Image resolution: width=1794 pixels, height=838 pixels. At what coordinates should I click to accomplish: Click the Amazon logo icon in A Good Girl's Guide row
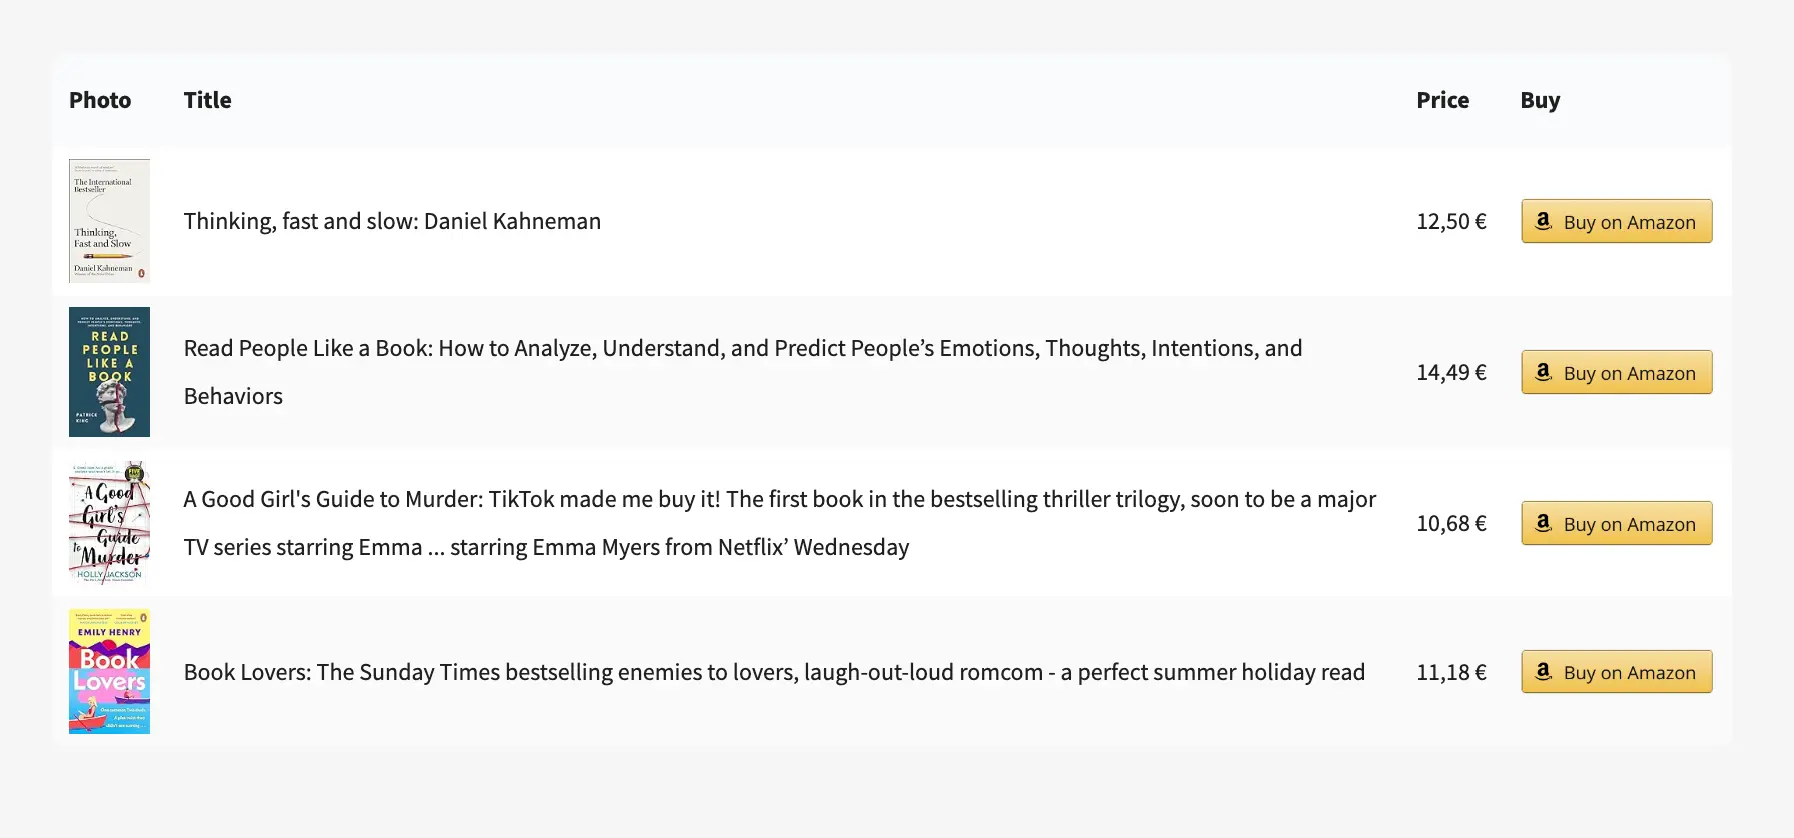pos(1544,523)
